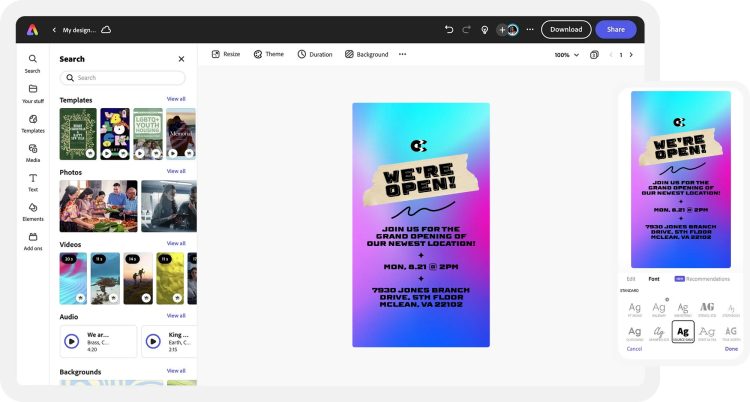Image resolution: width=750 pixels, height=402 pixels.
Task: Tap Cancel in the phone font panel
Action: [634, 348]
